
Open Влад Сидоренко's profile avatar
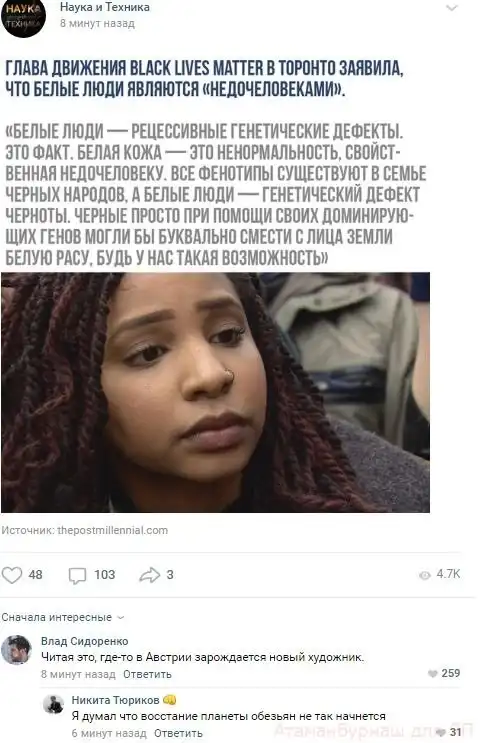(16, 650)
